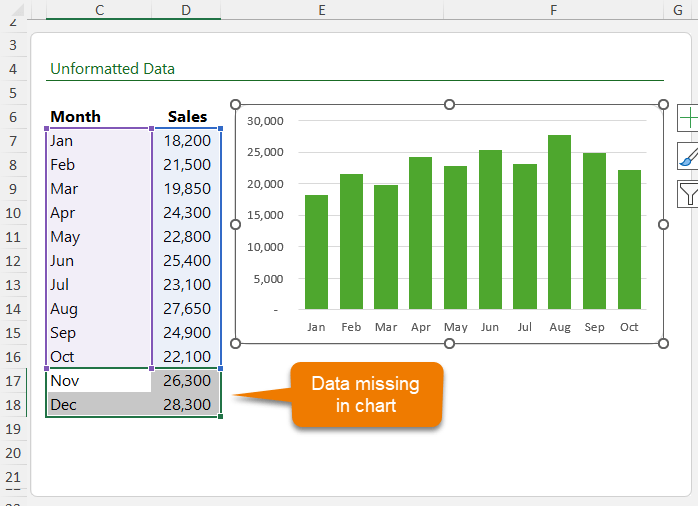Screen dimensions: 698x506
Task: Select the Apr month cell
Action: click(99, 213)
